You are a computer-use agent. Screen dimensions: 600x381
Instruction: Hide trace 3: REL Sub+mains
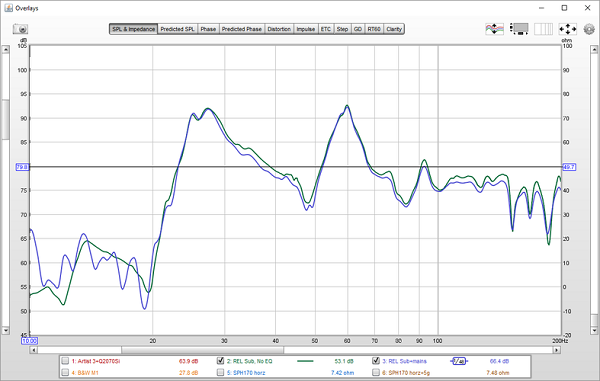pos(376,361)
